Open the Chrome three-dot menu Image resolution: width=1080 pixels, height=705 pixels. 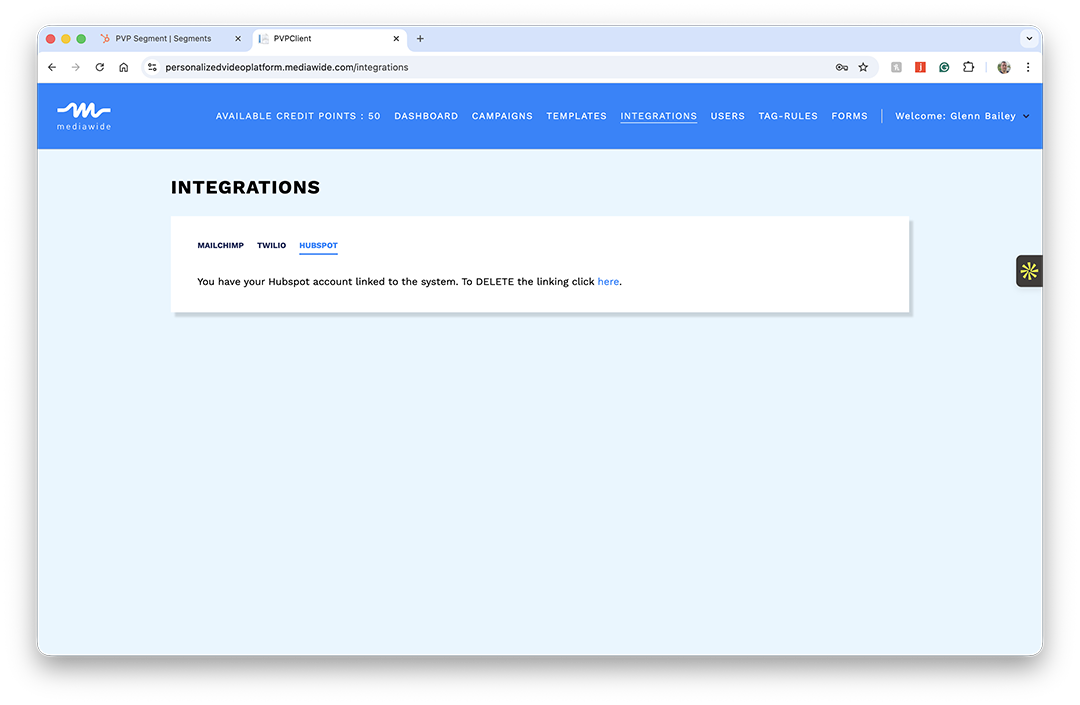coord(1028,67)
